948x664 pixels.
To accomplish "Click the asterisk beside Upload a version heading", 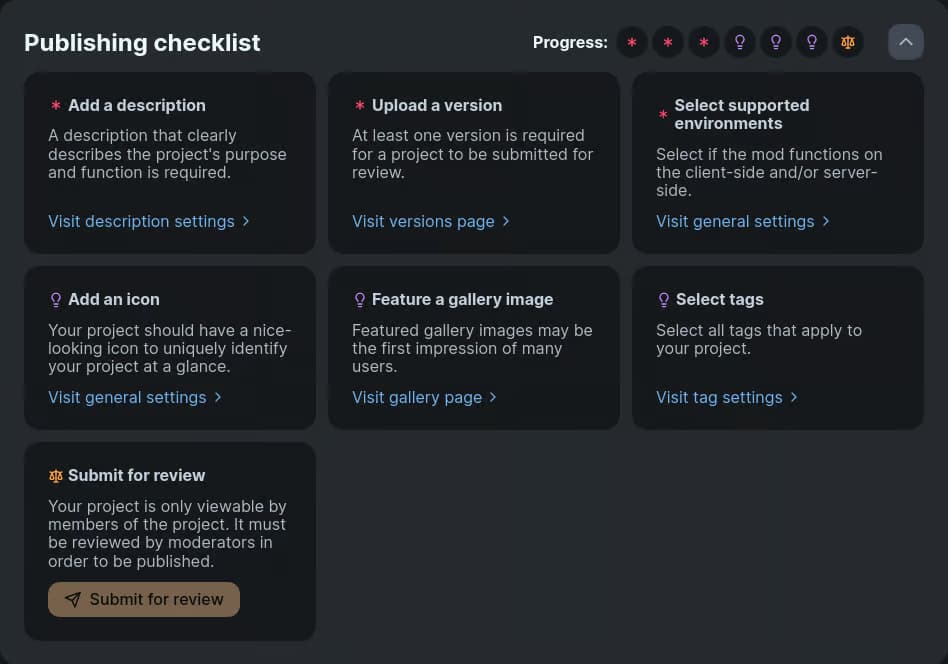I will click(360, 105).
